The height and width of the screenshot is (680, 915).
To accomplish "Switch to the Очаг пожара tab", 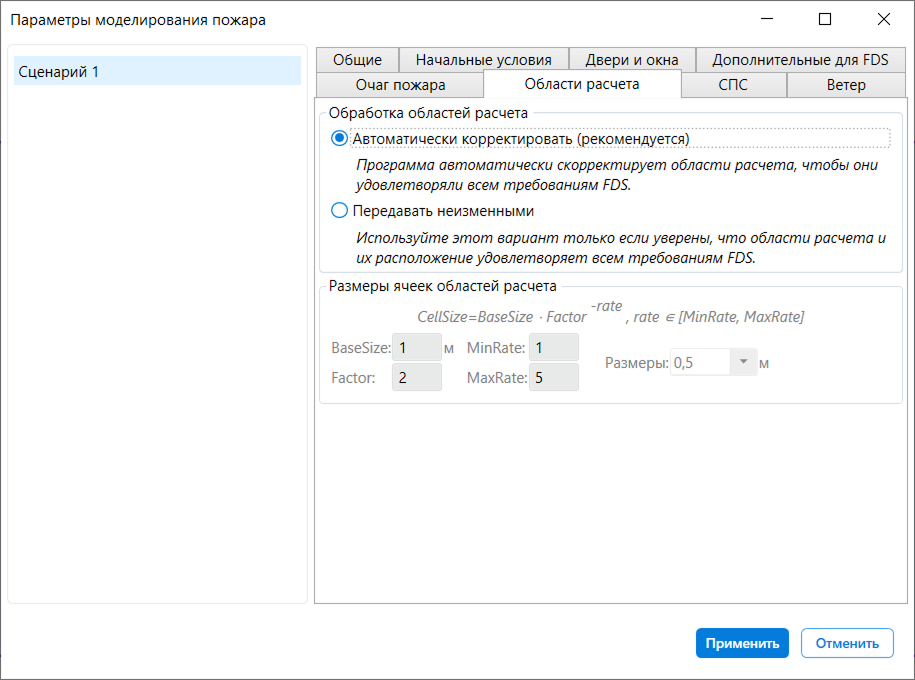I will coord(400,85).
